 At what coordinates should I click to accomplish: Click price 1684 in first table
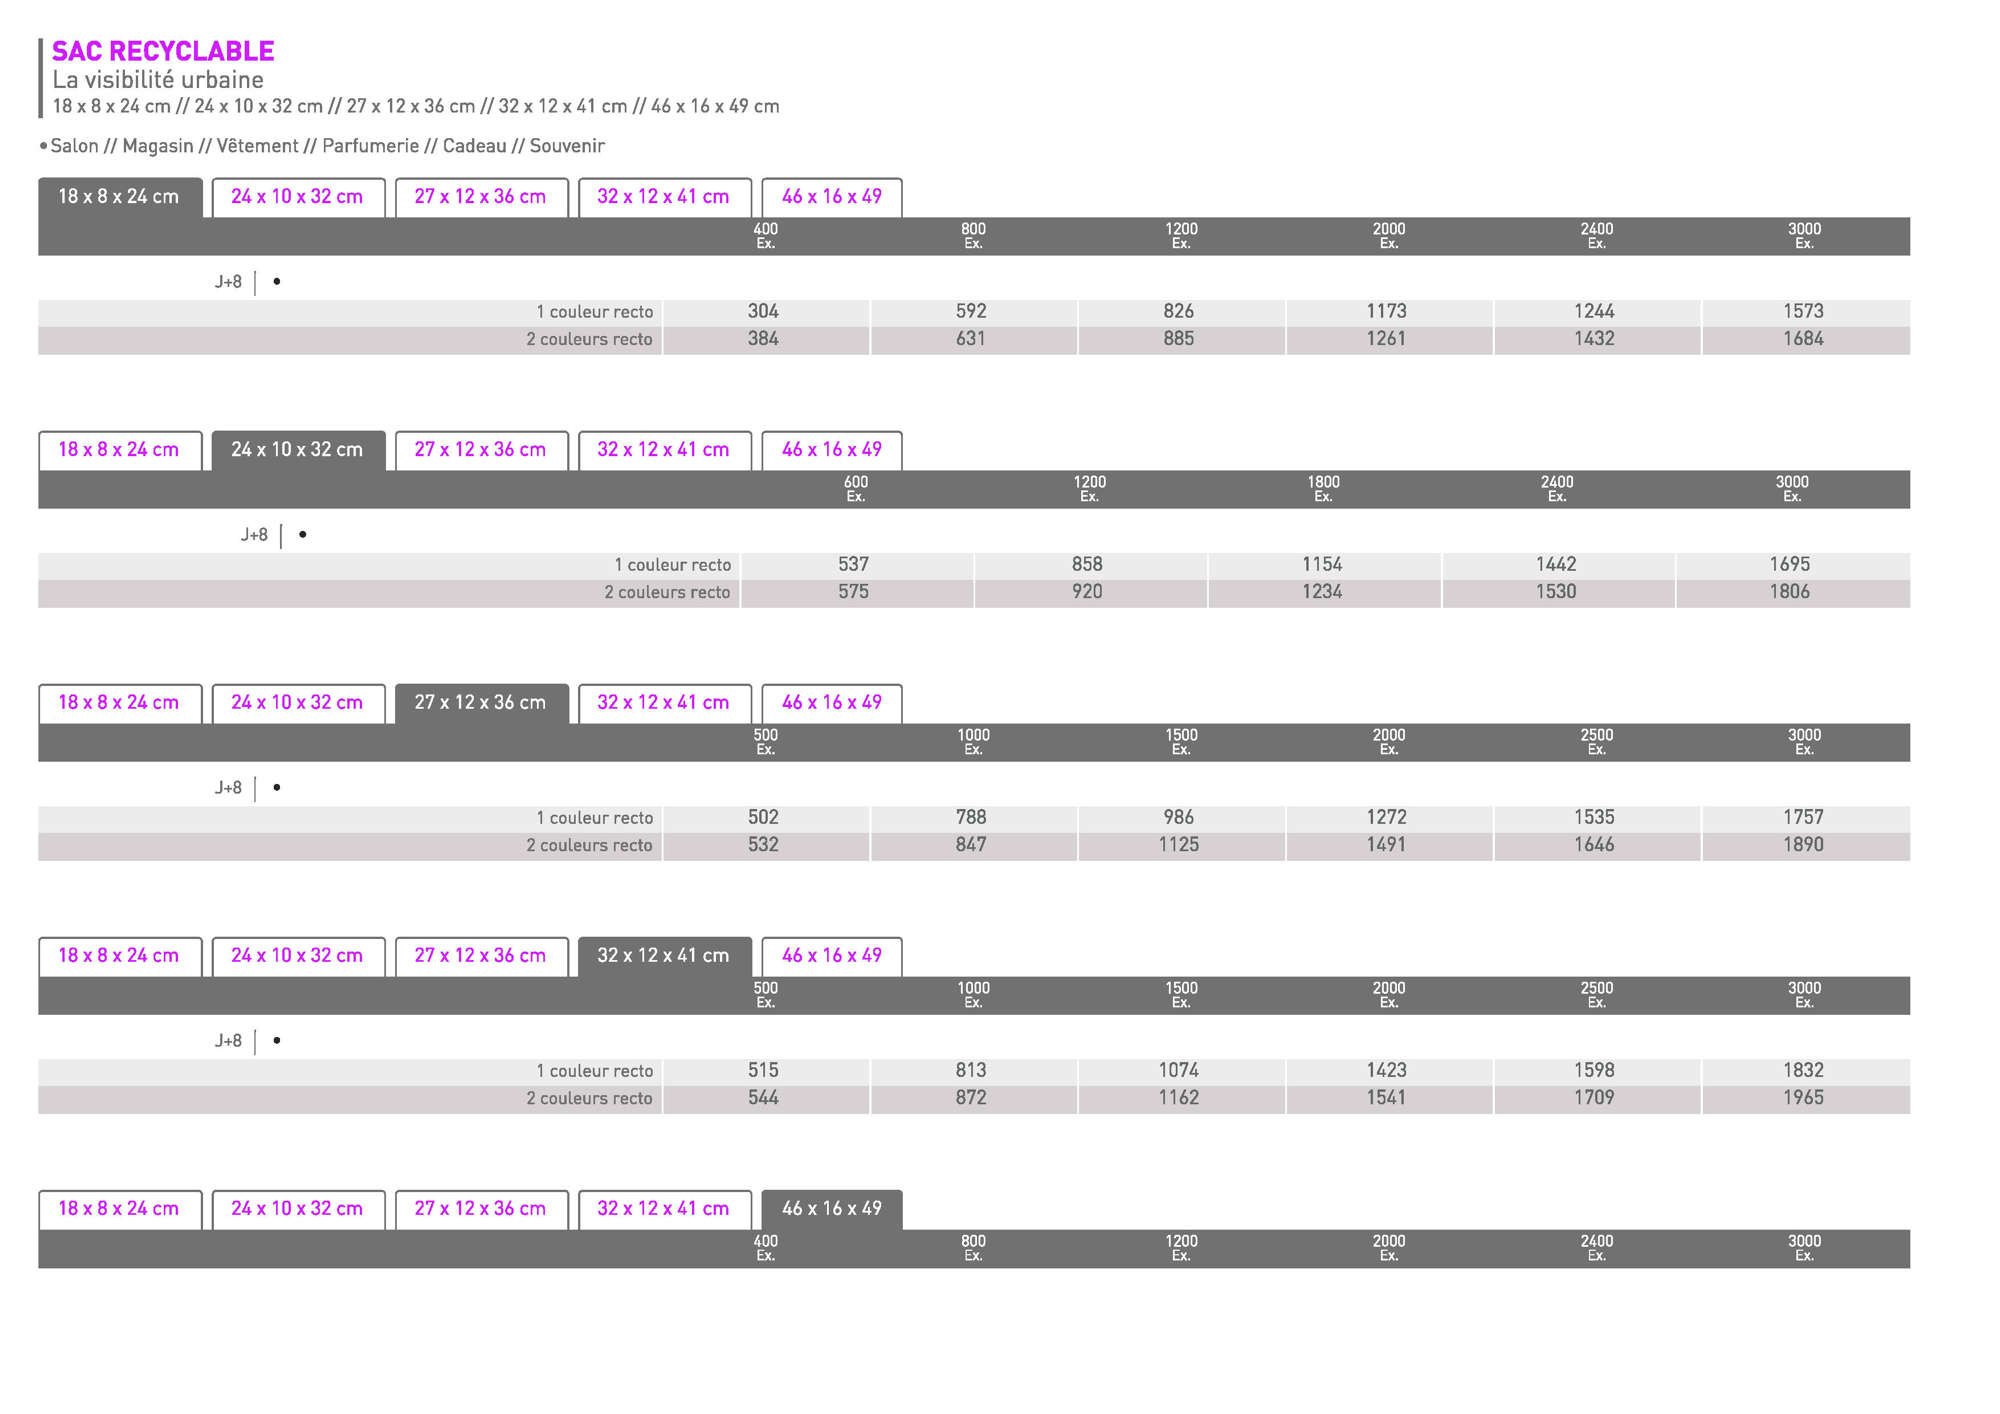pyautogui.click(x=1803, y=339)
